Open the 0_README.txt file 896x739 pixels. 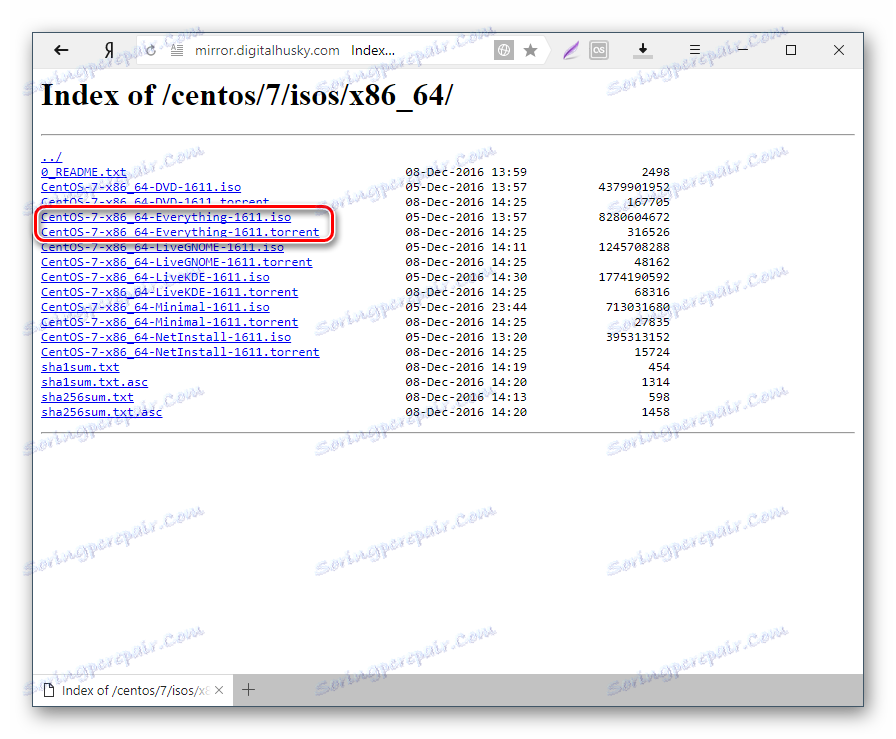[x=83, y=171]
